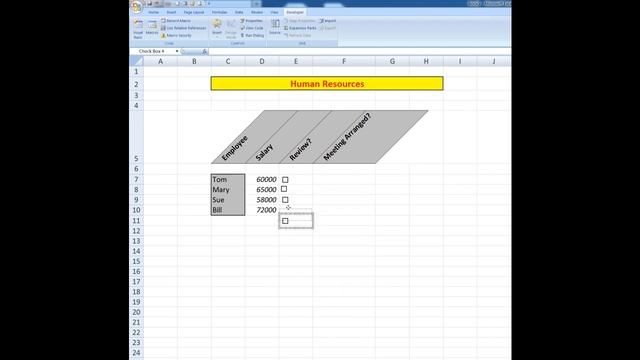The image size is (640, 360).
Task: Select column F header
Action: point(344,61)
